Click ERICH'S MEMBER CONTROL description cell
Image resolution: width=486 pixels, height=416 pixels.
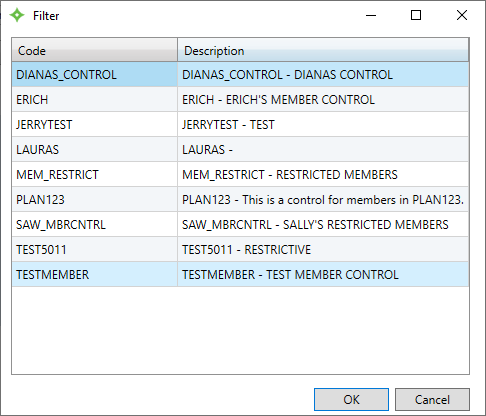(323, 100)
